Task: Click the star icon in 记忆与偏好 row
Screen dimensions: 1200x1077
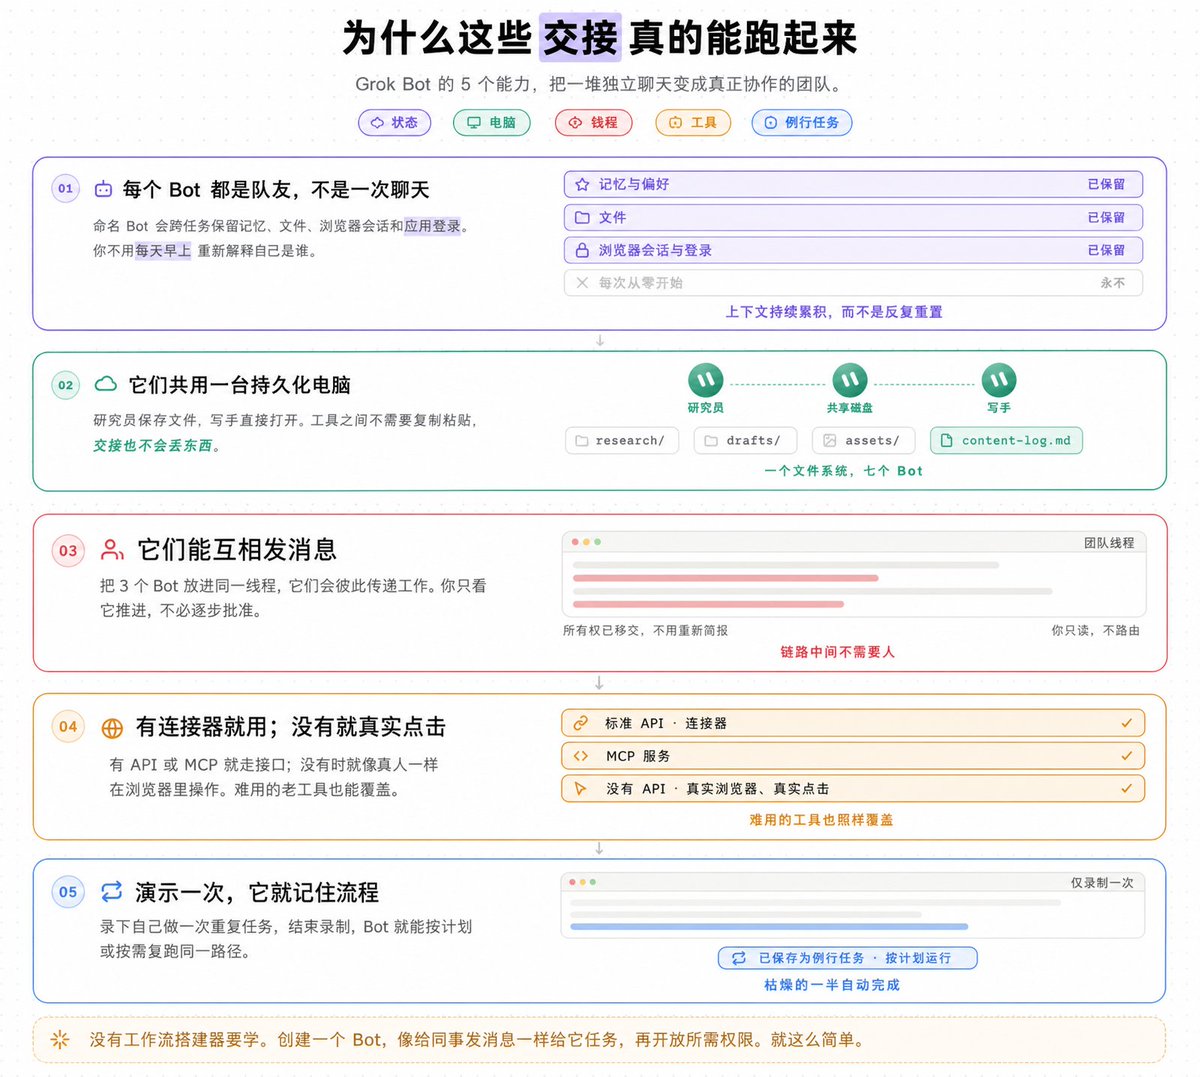Action: coord(582,184)
